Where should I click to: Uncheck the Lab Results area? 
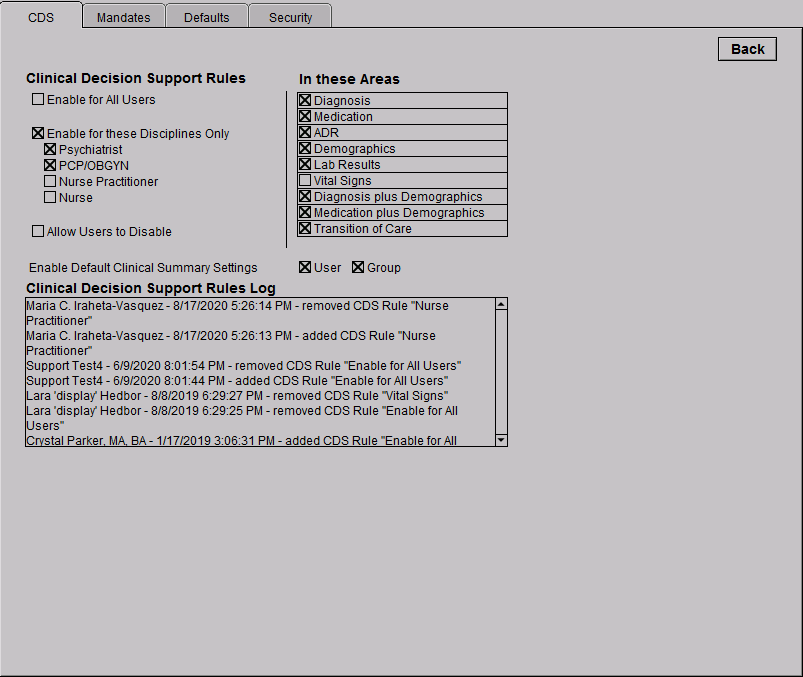(x=306, y=165)
